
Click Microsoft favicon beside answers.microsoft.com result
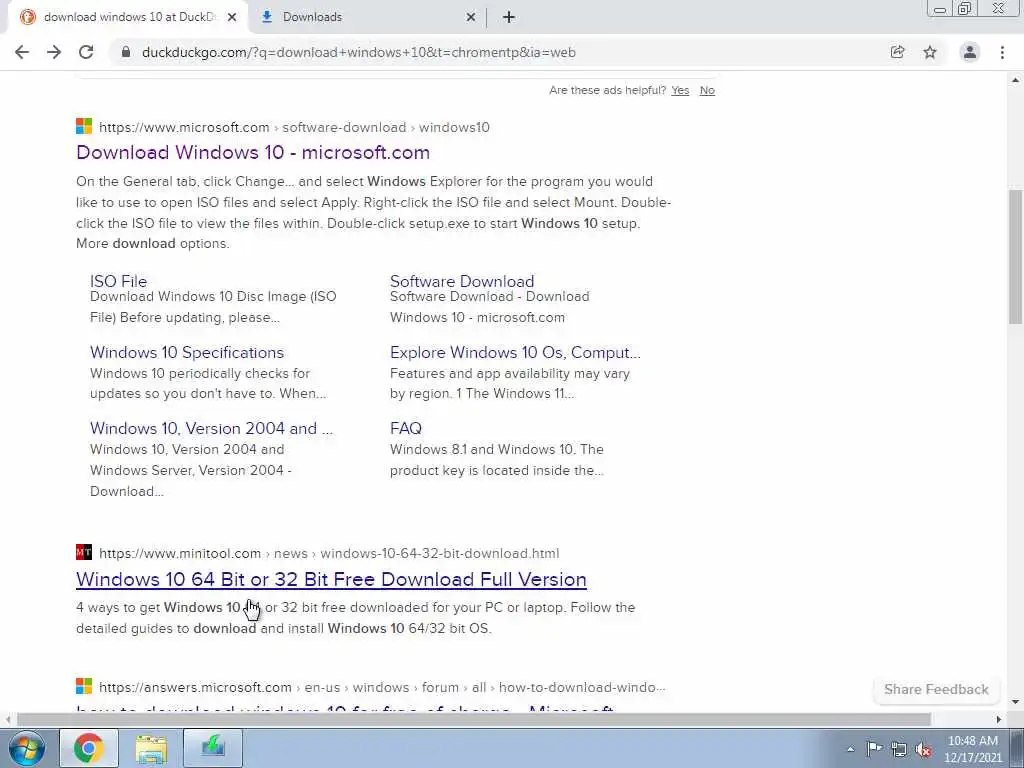(x=84, y=686)
